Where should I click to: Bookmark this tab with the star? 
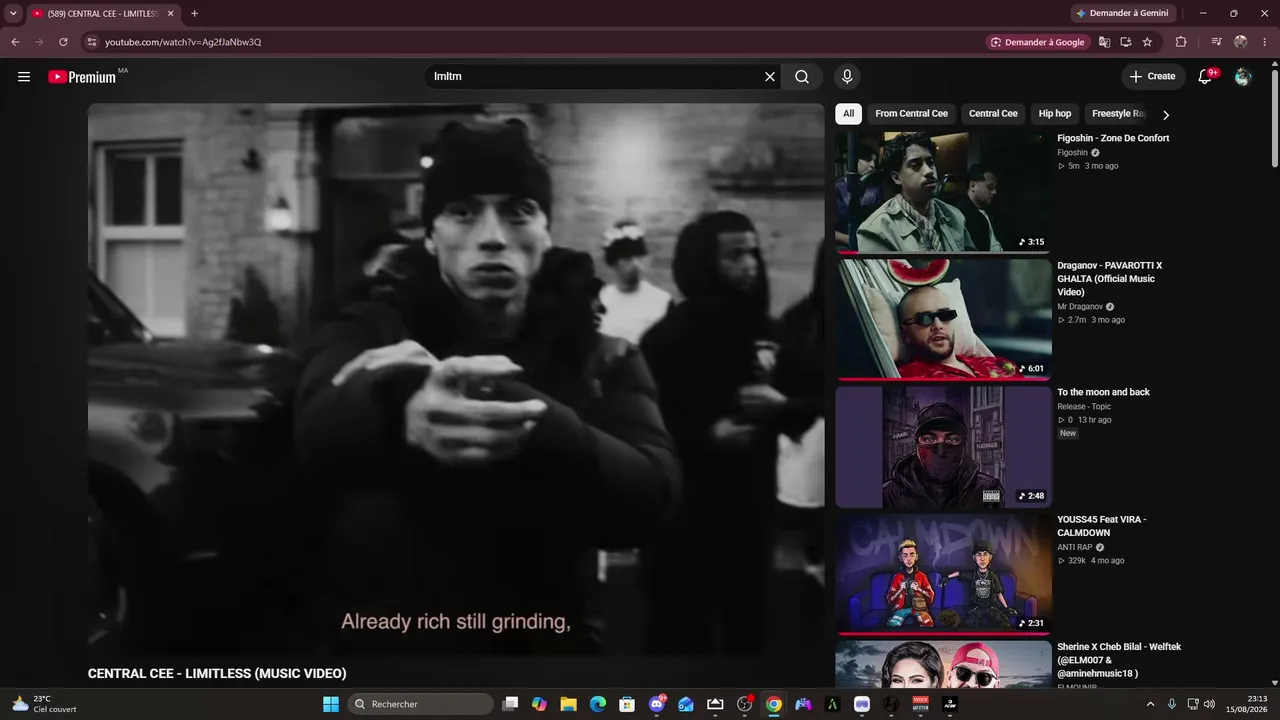coord(1147,42)
